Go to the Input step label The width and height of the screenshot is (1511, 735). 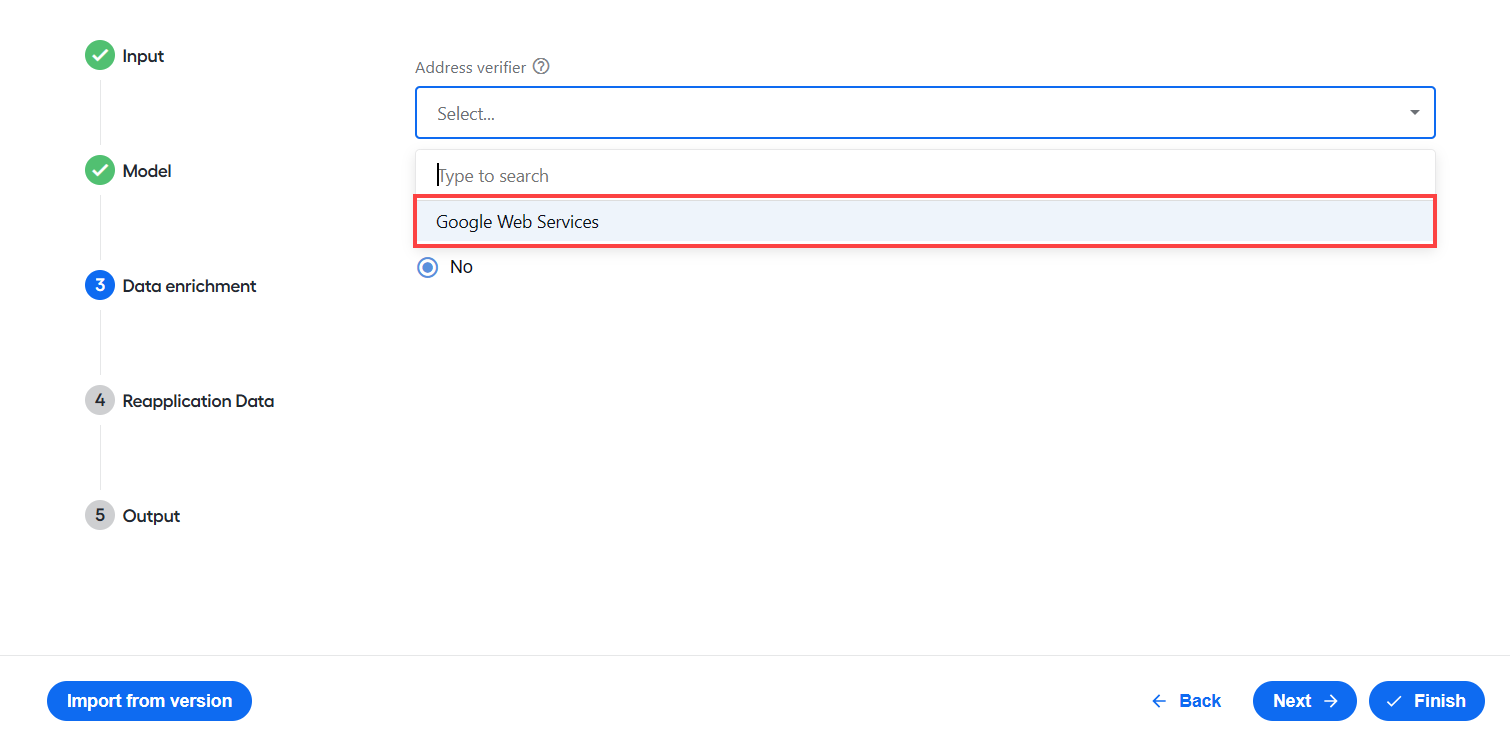143,56
